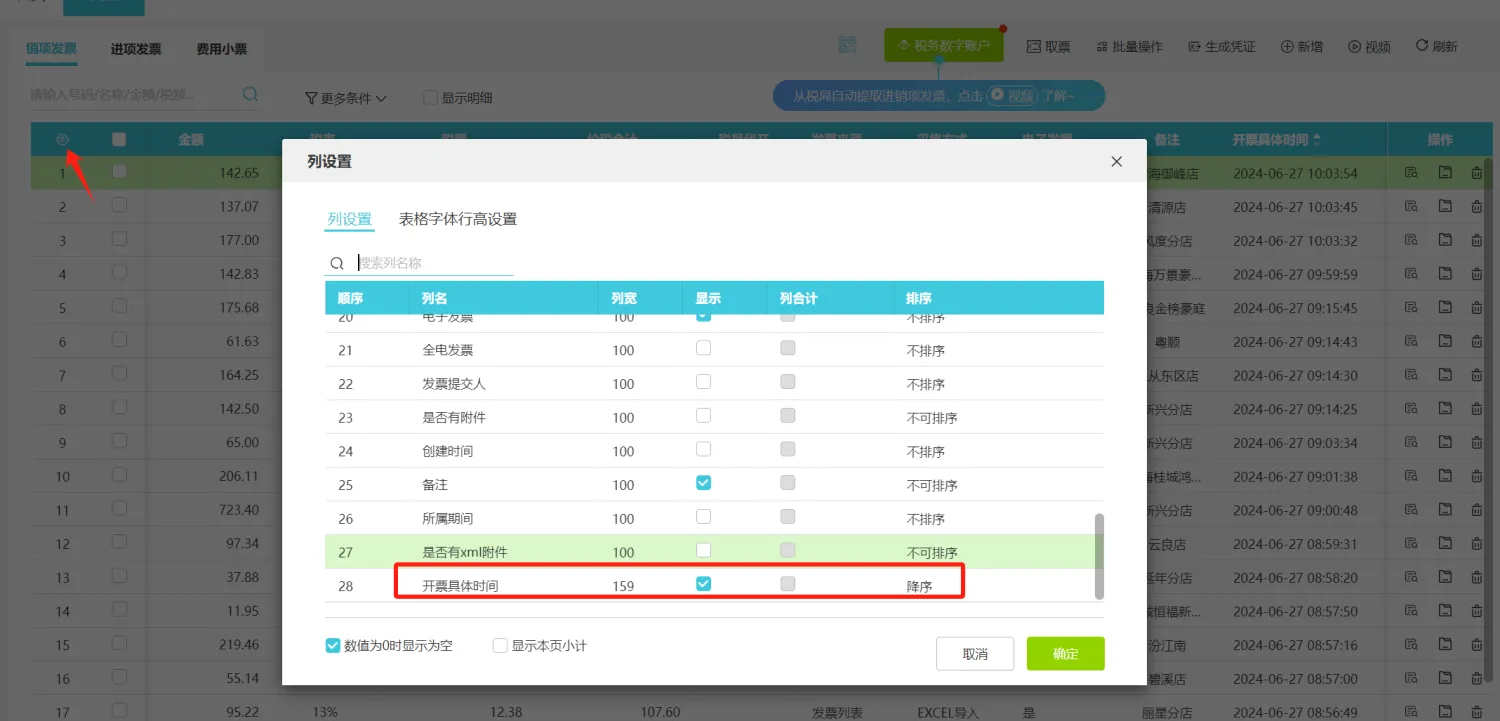Select the 列设置 tab in the dialog
The height and width of the screenshot is (721, 1500).
pos(350,220)
